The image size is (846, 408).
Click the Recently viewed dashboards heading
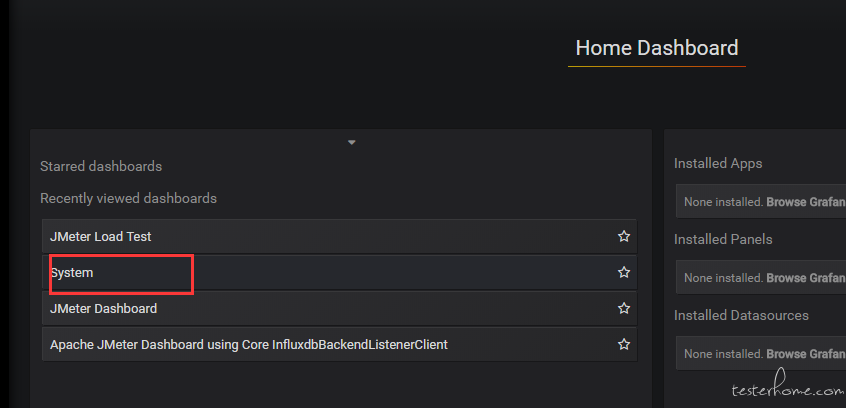[128, 198]
